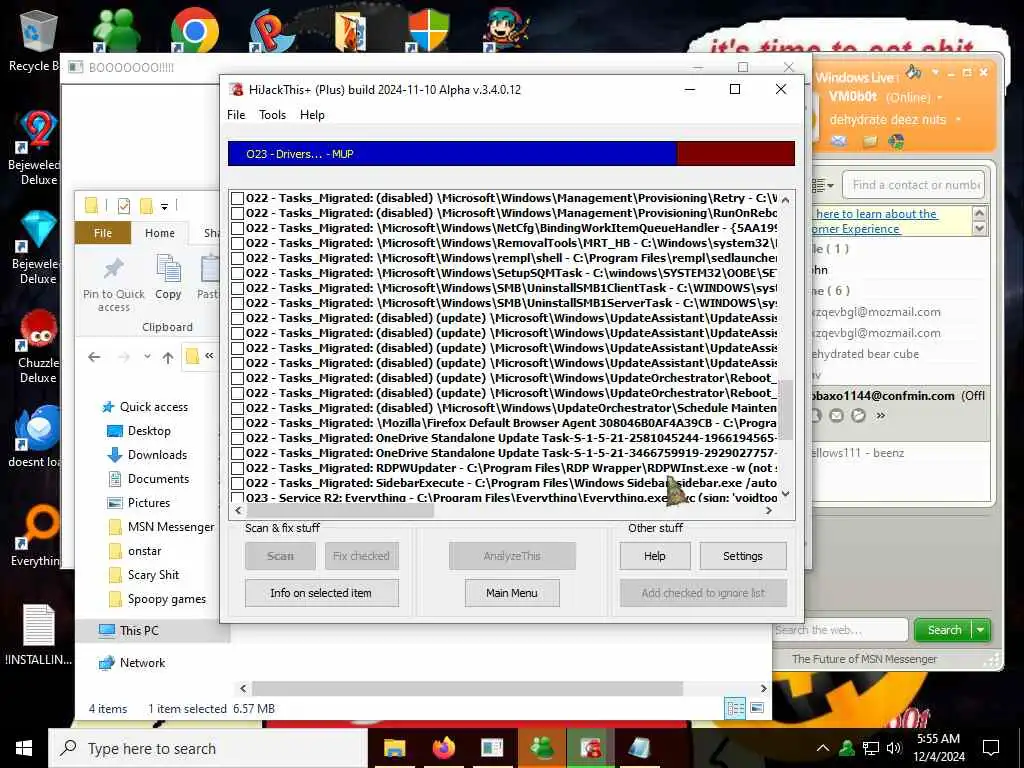Open the blue diamond Bejeweled Deluxe shortcut
1024x768 pixels.
point(37,247)
